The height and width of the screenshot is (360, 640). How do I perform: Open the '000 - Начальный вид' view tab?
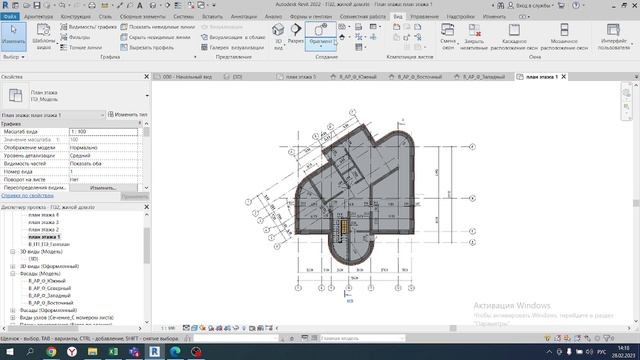[x=183, y=77]
